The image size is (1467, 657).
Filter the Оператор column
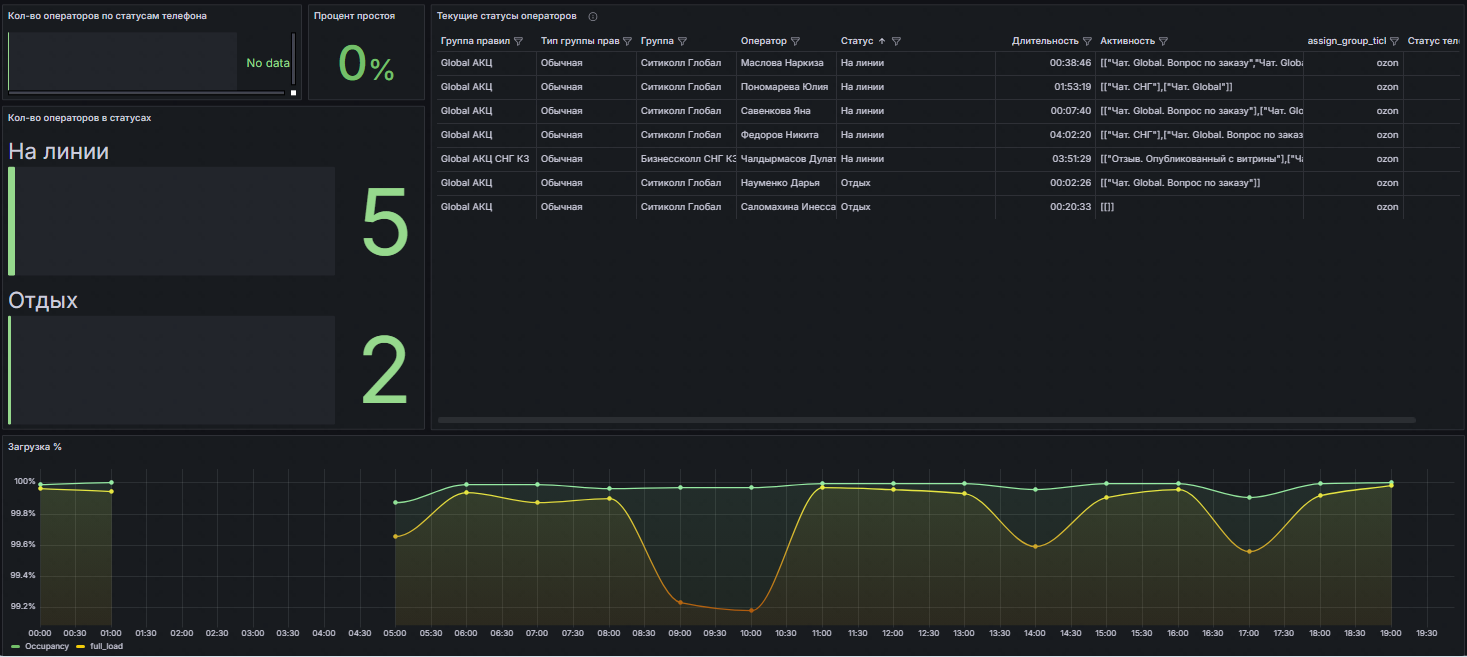[795, 42]
